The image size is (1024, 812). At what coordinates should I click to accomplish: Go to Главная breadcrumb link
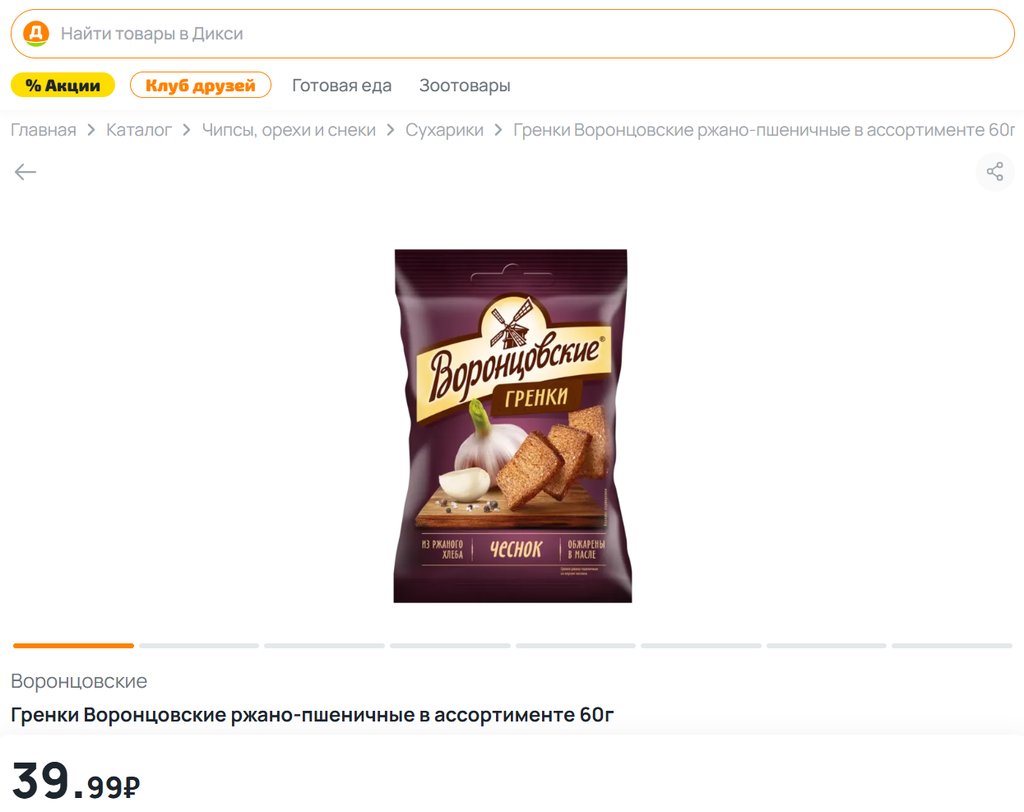(x=44, y=130)
